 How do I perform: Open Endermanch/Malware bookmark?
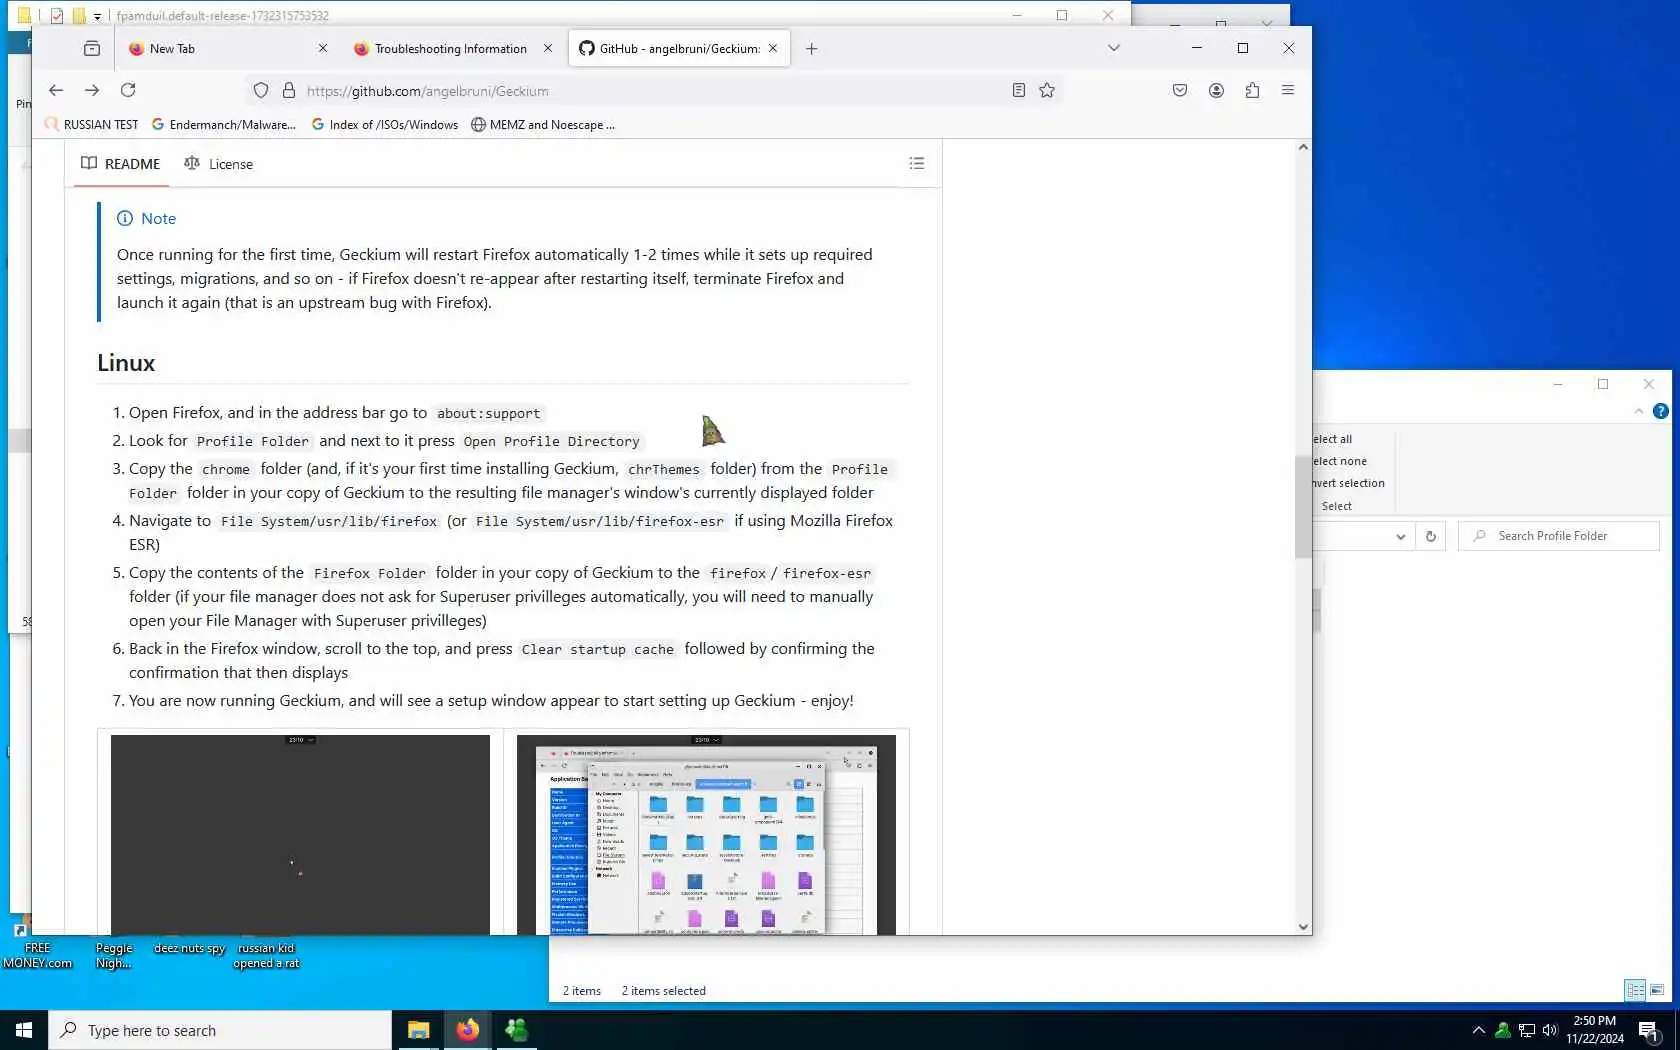pos(224,125)
